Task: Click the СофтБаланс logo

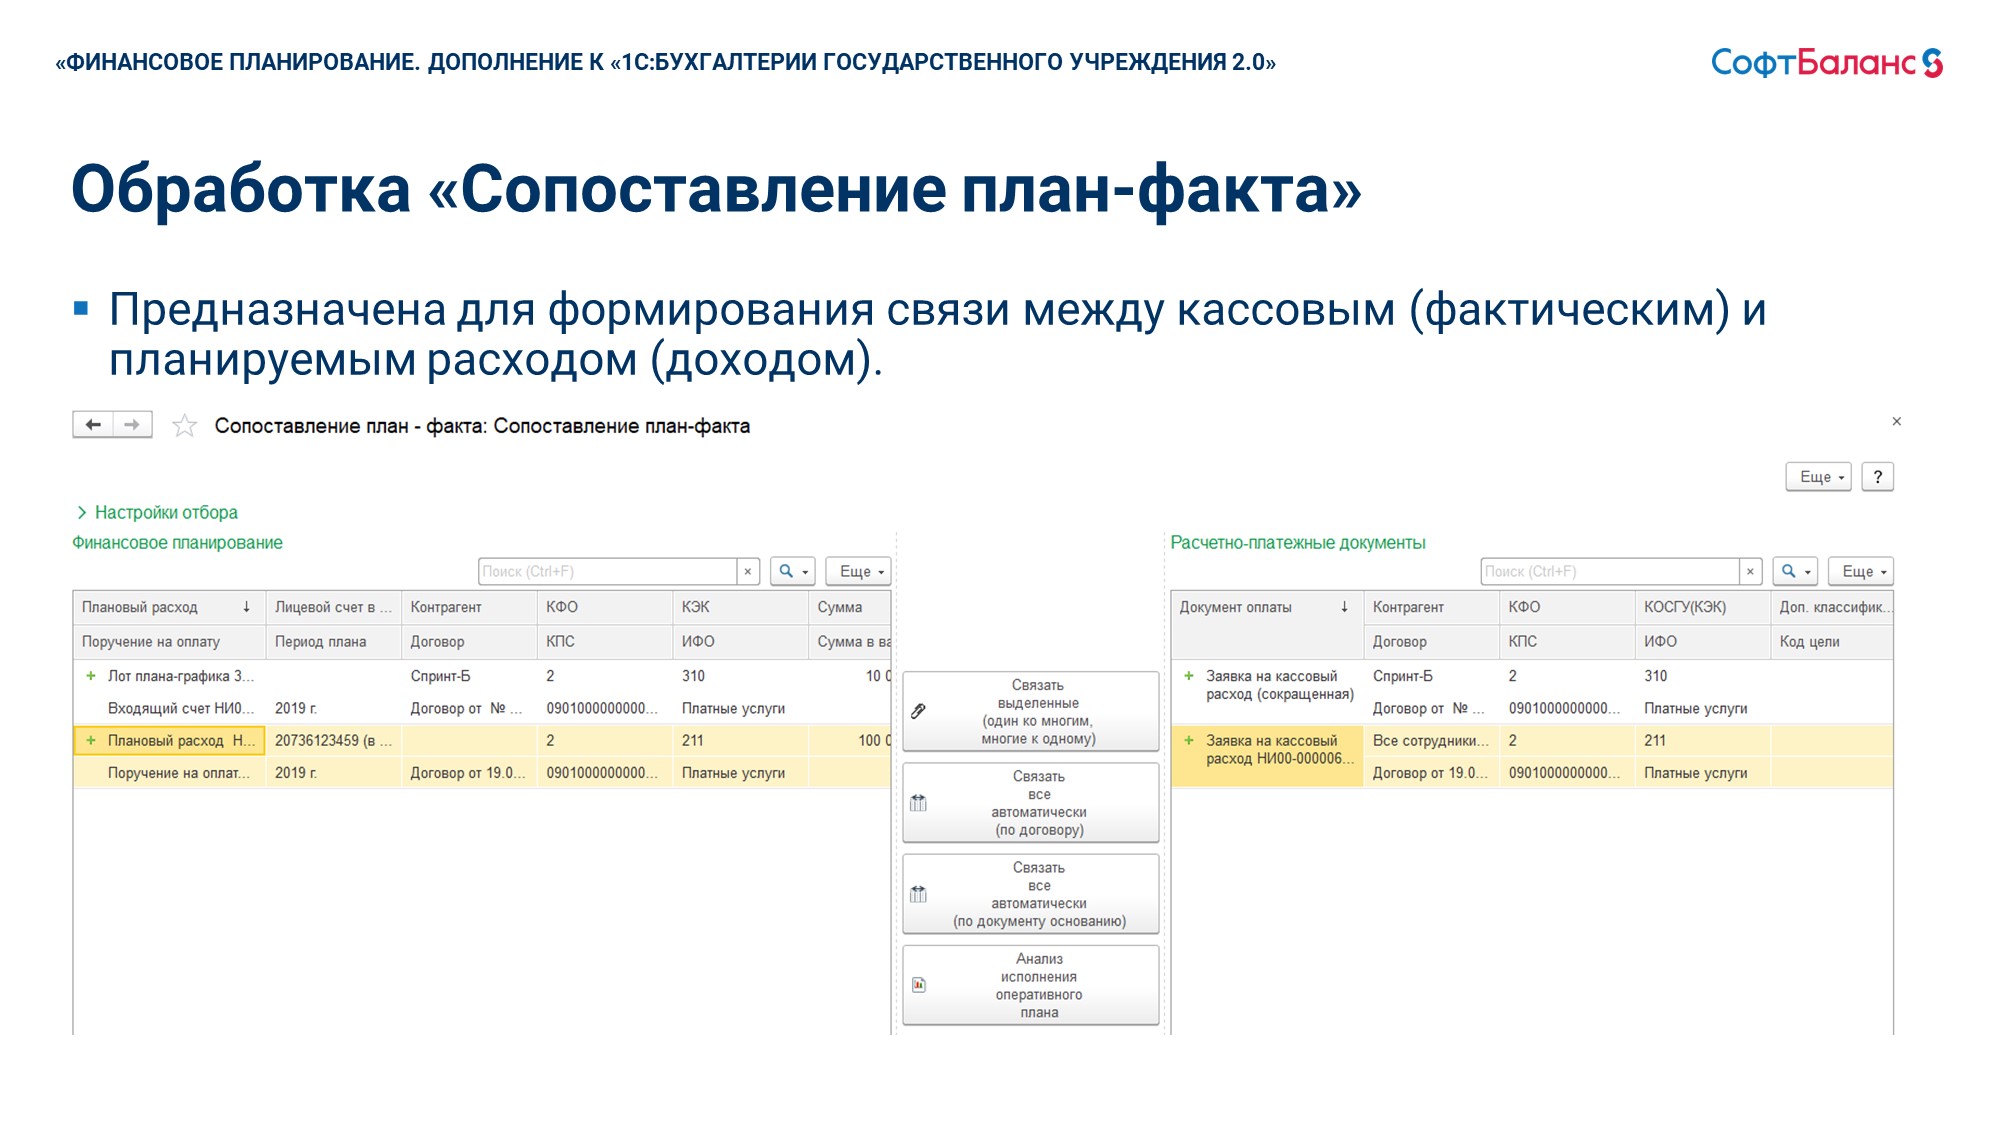Action: click(1827, 62)
